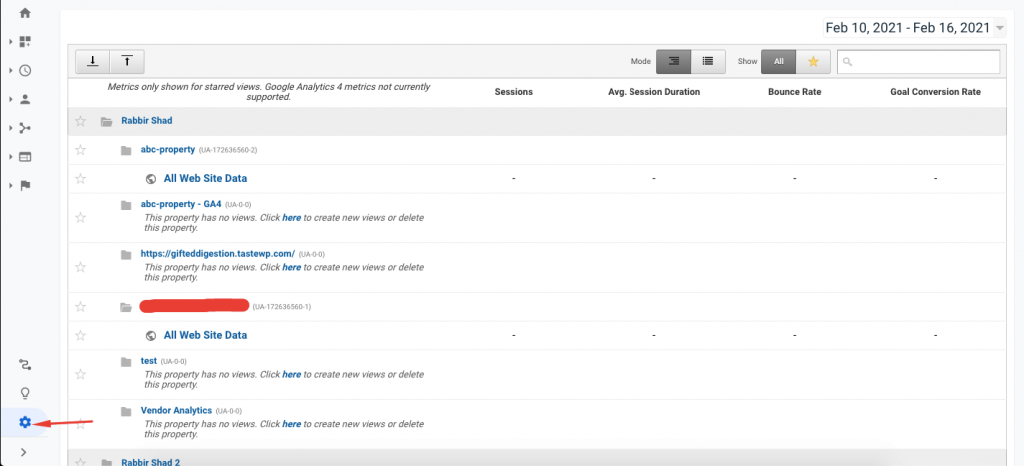Open the test property link
Screen dimensions: 1024x466
(x=149, y=361)
